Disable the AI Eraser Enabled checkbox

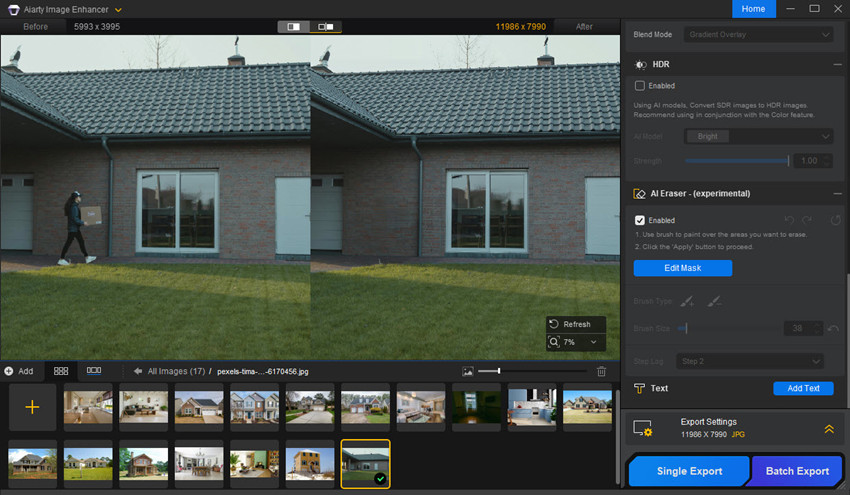coord(640,220)
